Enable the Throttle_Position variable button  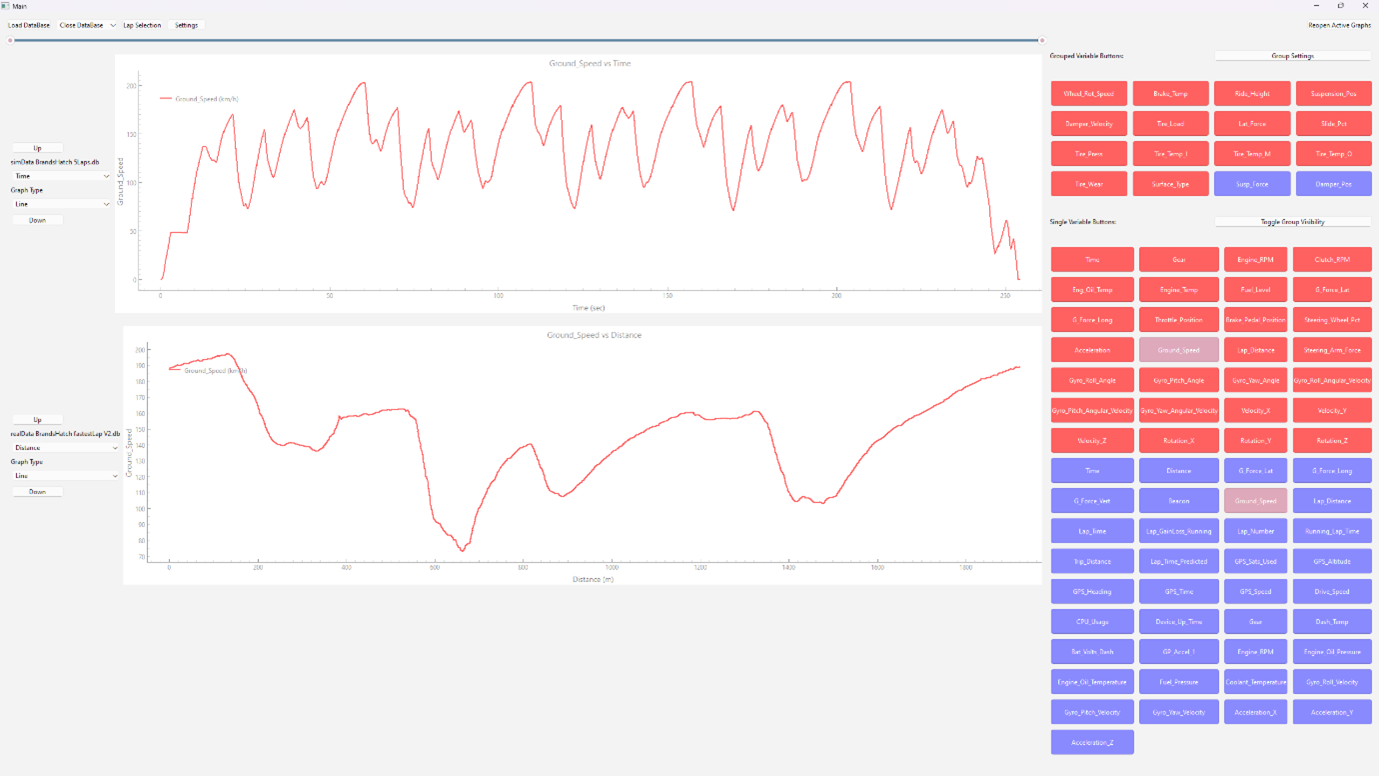pos(1178,320)
